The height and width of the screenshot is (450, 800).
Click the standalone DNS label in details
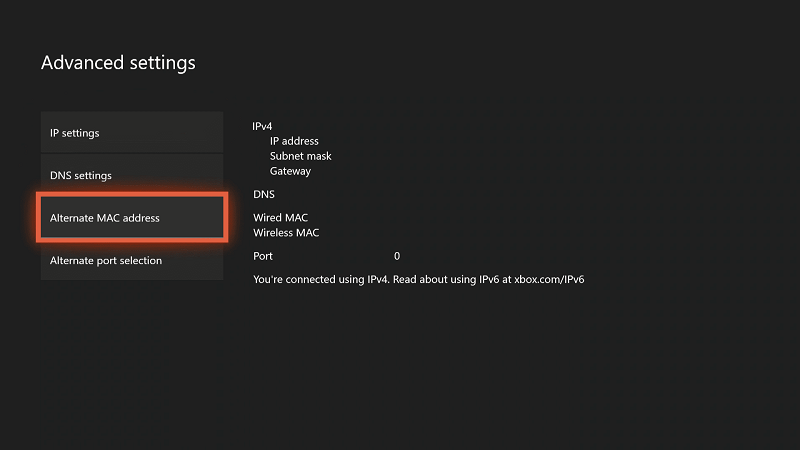pyautogui.click(x=264, y=195)
